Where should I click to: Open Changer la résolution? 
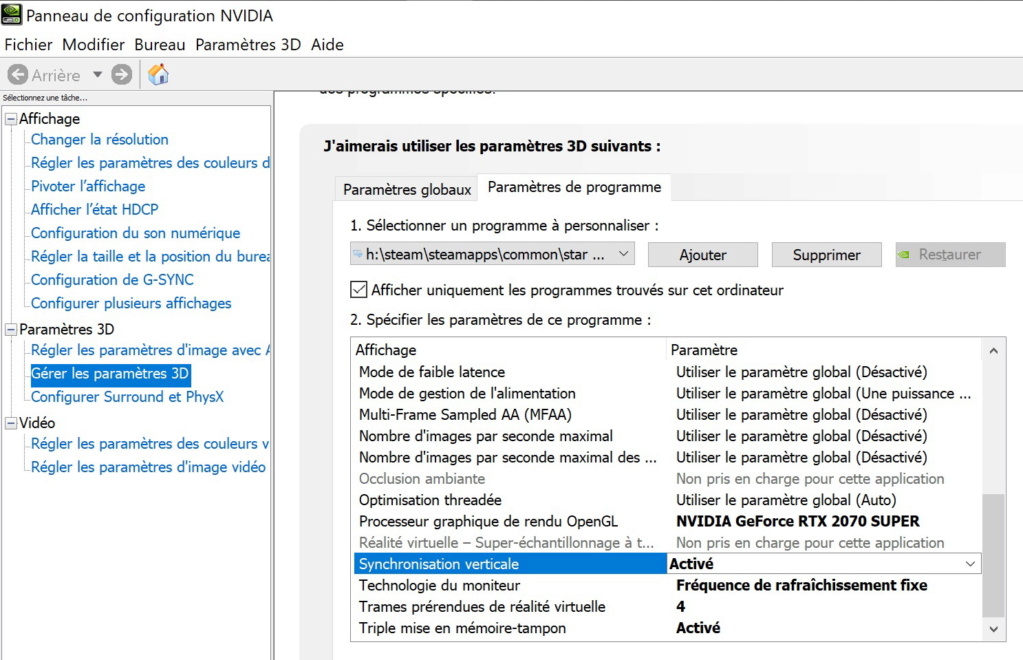tap(100, 140)
